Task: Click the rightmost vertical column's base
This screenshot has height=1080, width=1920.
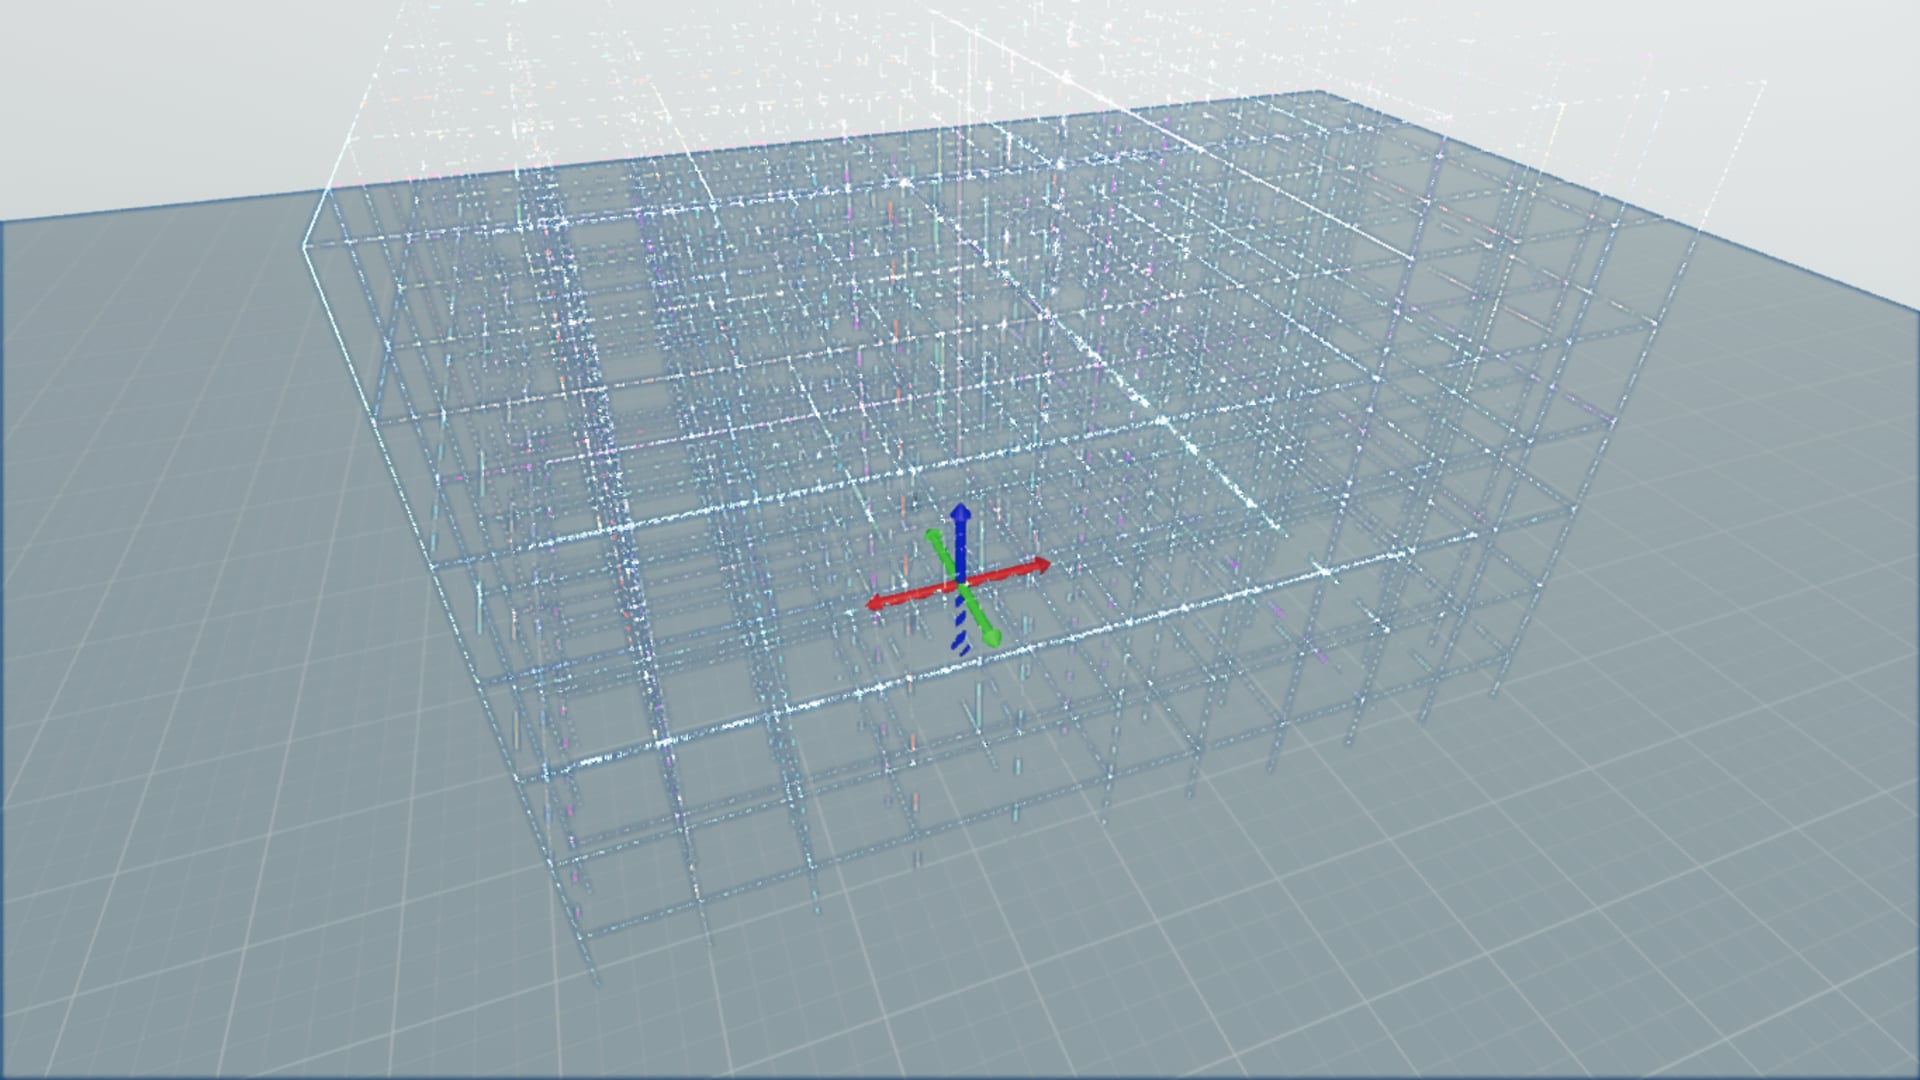Action: tap(1497, 692)
